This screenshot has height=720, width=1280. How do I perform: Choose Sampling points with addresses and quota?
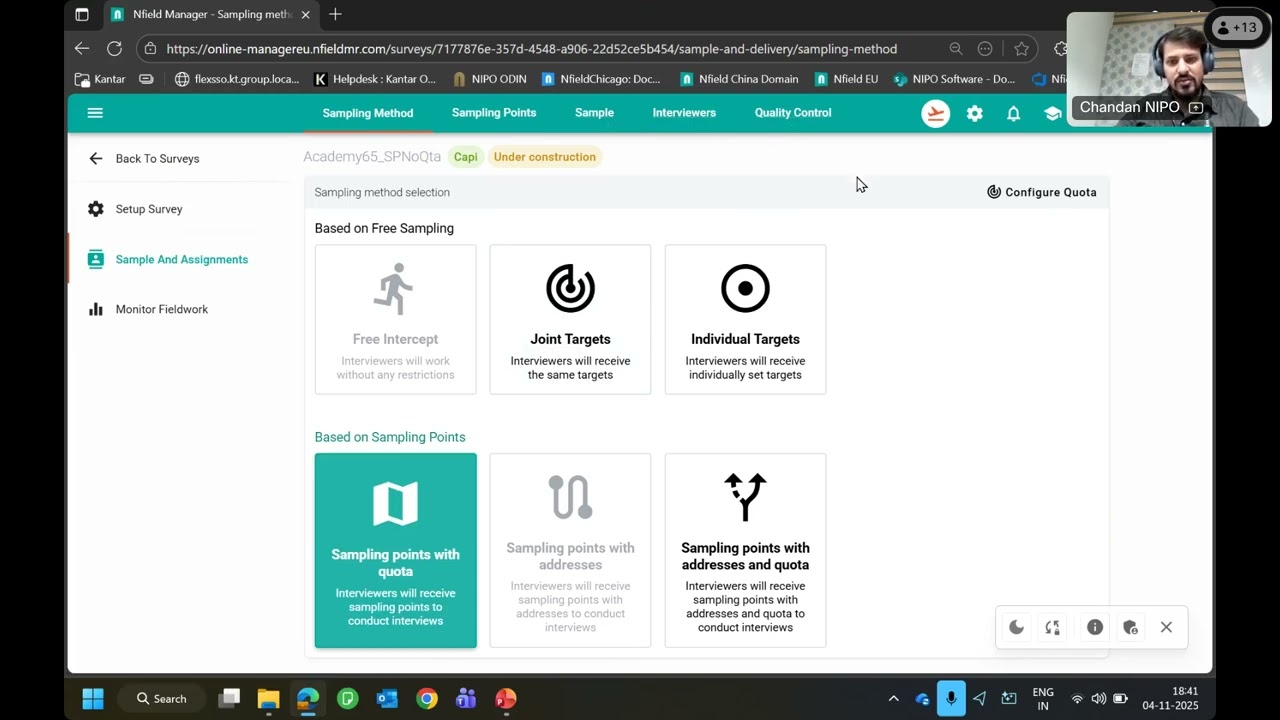pos(745,550)
